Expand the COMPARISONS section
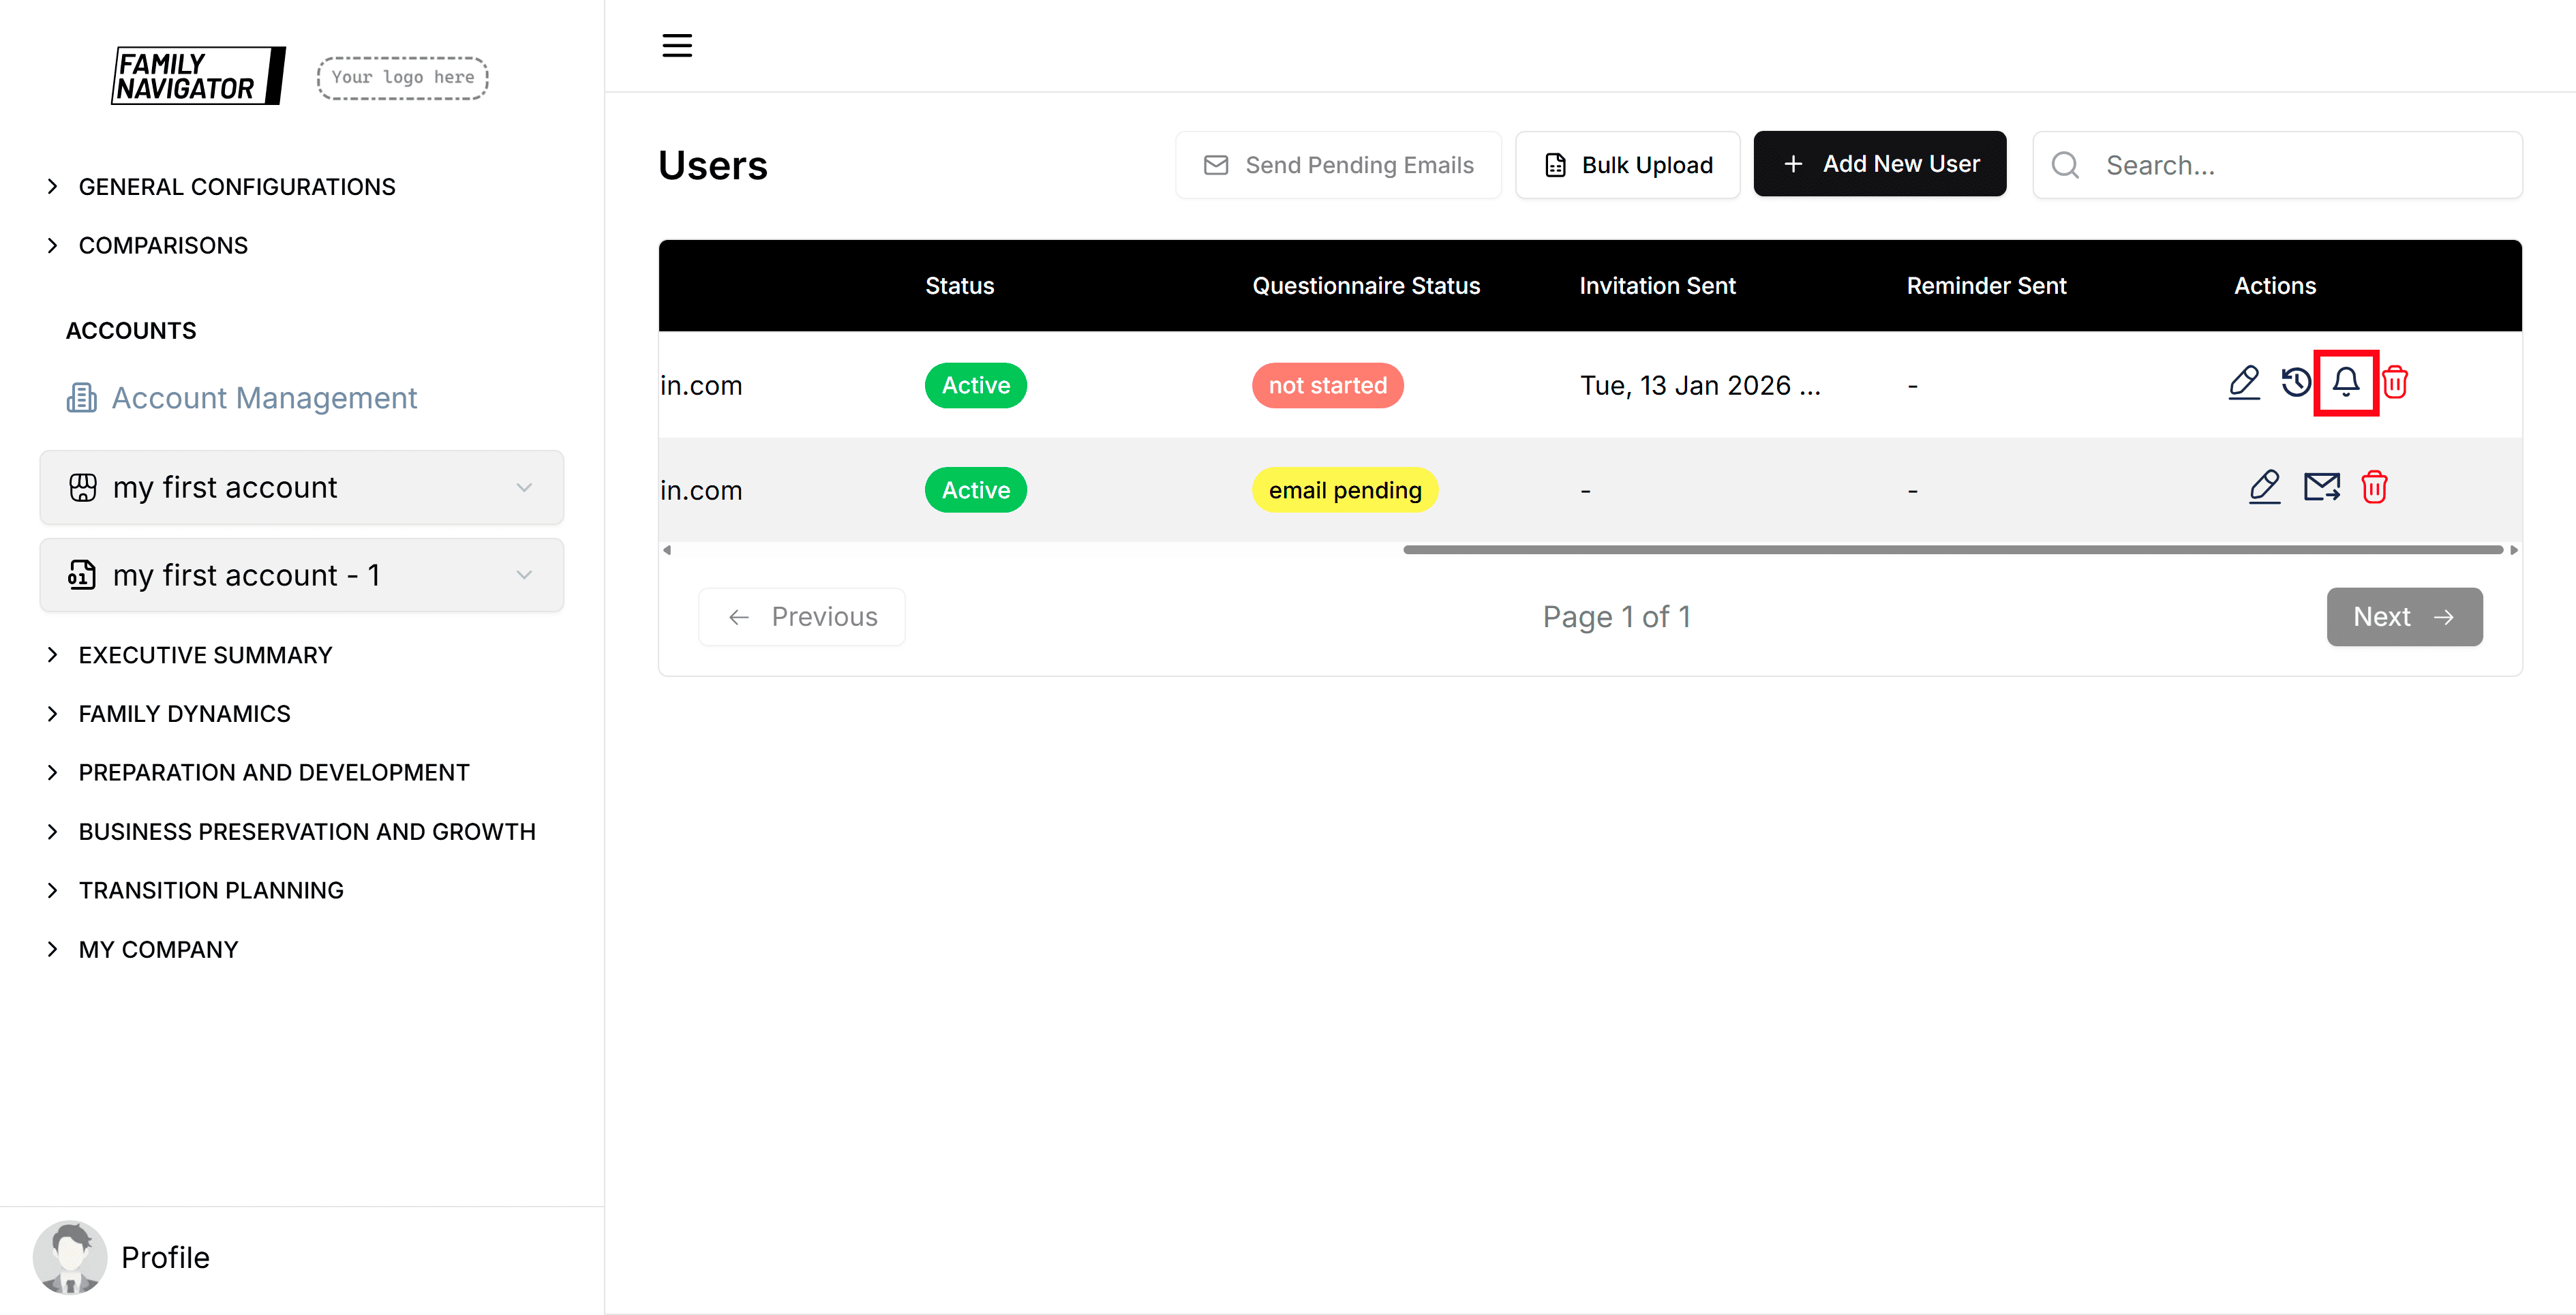Viewport: 2576px width, 1315px height. (163, 245)
